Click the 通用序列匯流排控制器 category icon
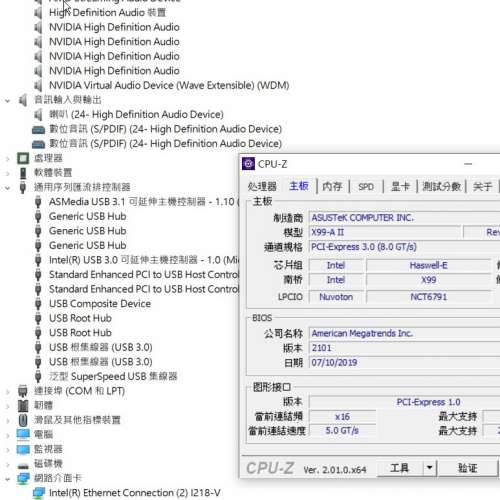The image size is (500, 500). coord(23,187)
